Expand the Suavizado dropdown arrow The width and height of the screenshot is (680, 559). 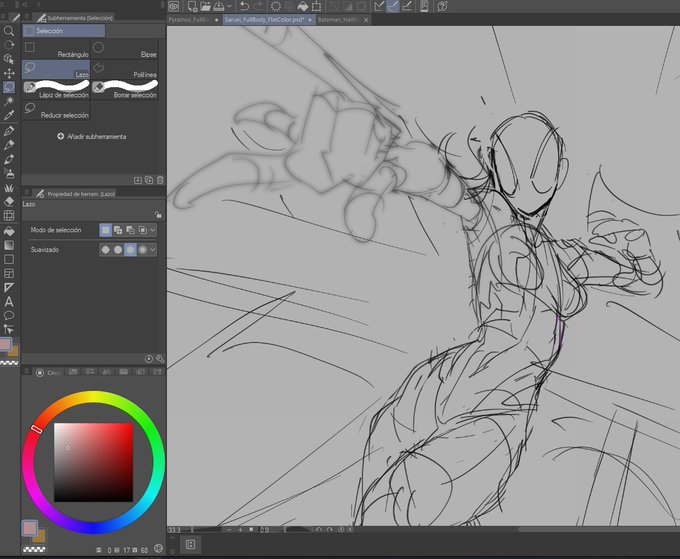click(x=153, y=250)
